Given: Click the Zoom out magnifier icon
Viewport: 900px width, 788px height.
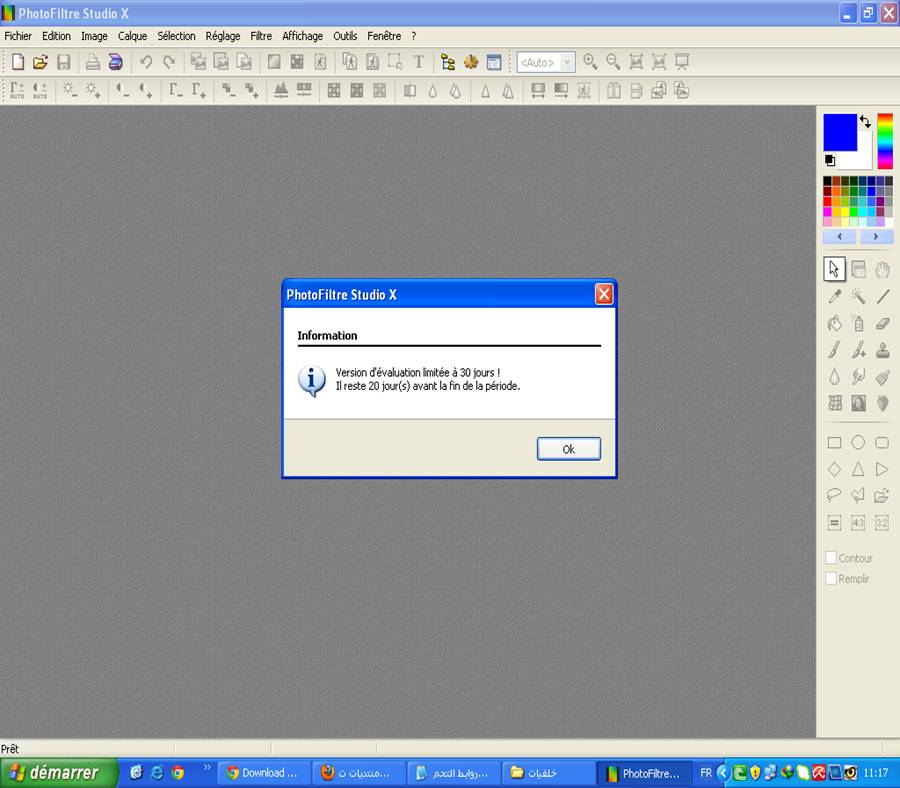Looking at the screenshot, I should click(x=613, y=62).
